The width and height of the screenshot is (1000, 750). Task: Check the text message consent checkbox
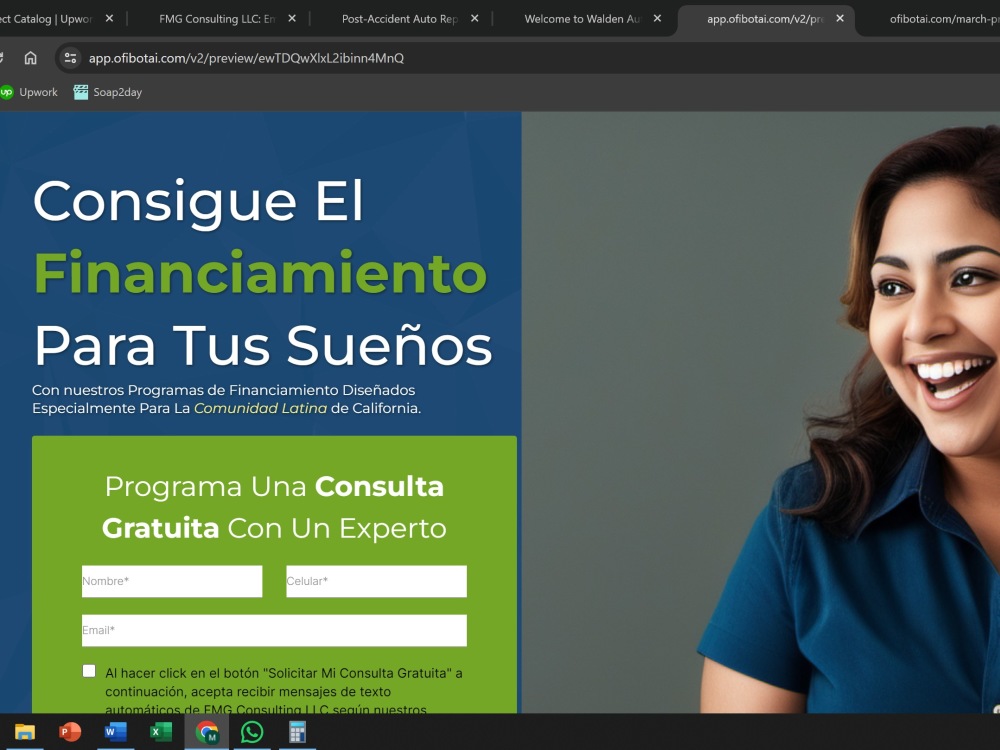click(x=89, y=671)
